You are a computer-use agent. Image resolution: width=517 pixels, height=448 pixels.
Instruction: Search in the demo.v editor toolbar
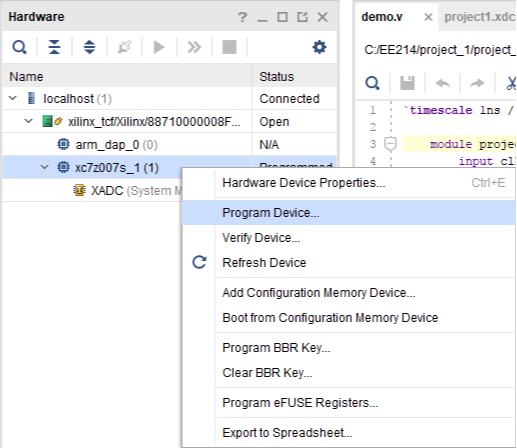[x=372, y=83]
